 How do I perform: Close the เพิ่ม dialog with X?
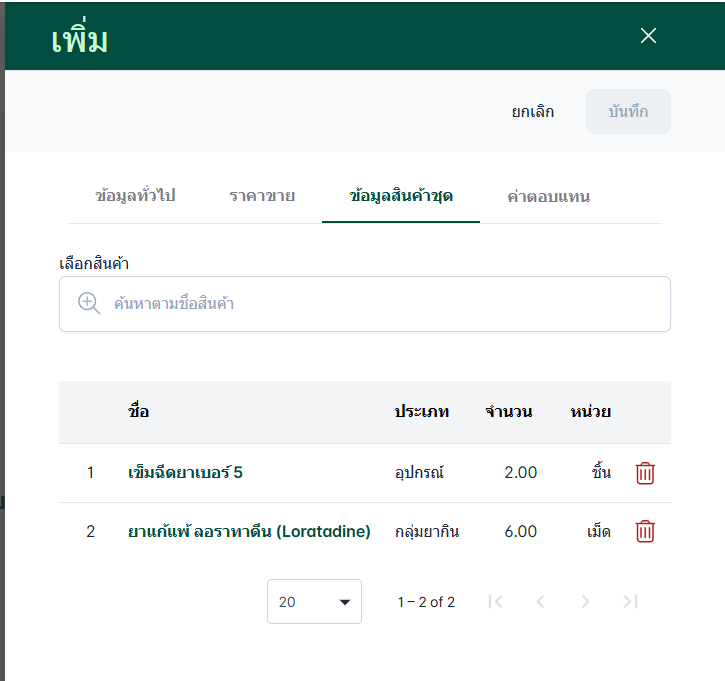(648, 36)
